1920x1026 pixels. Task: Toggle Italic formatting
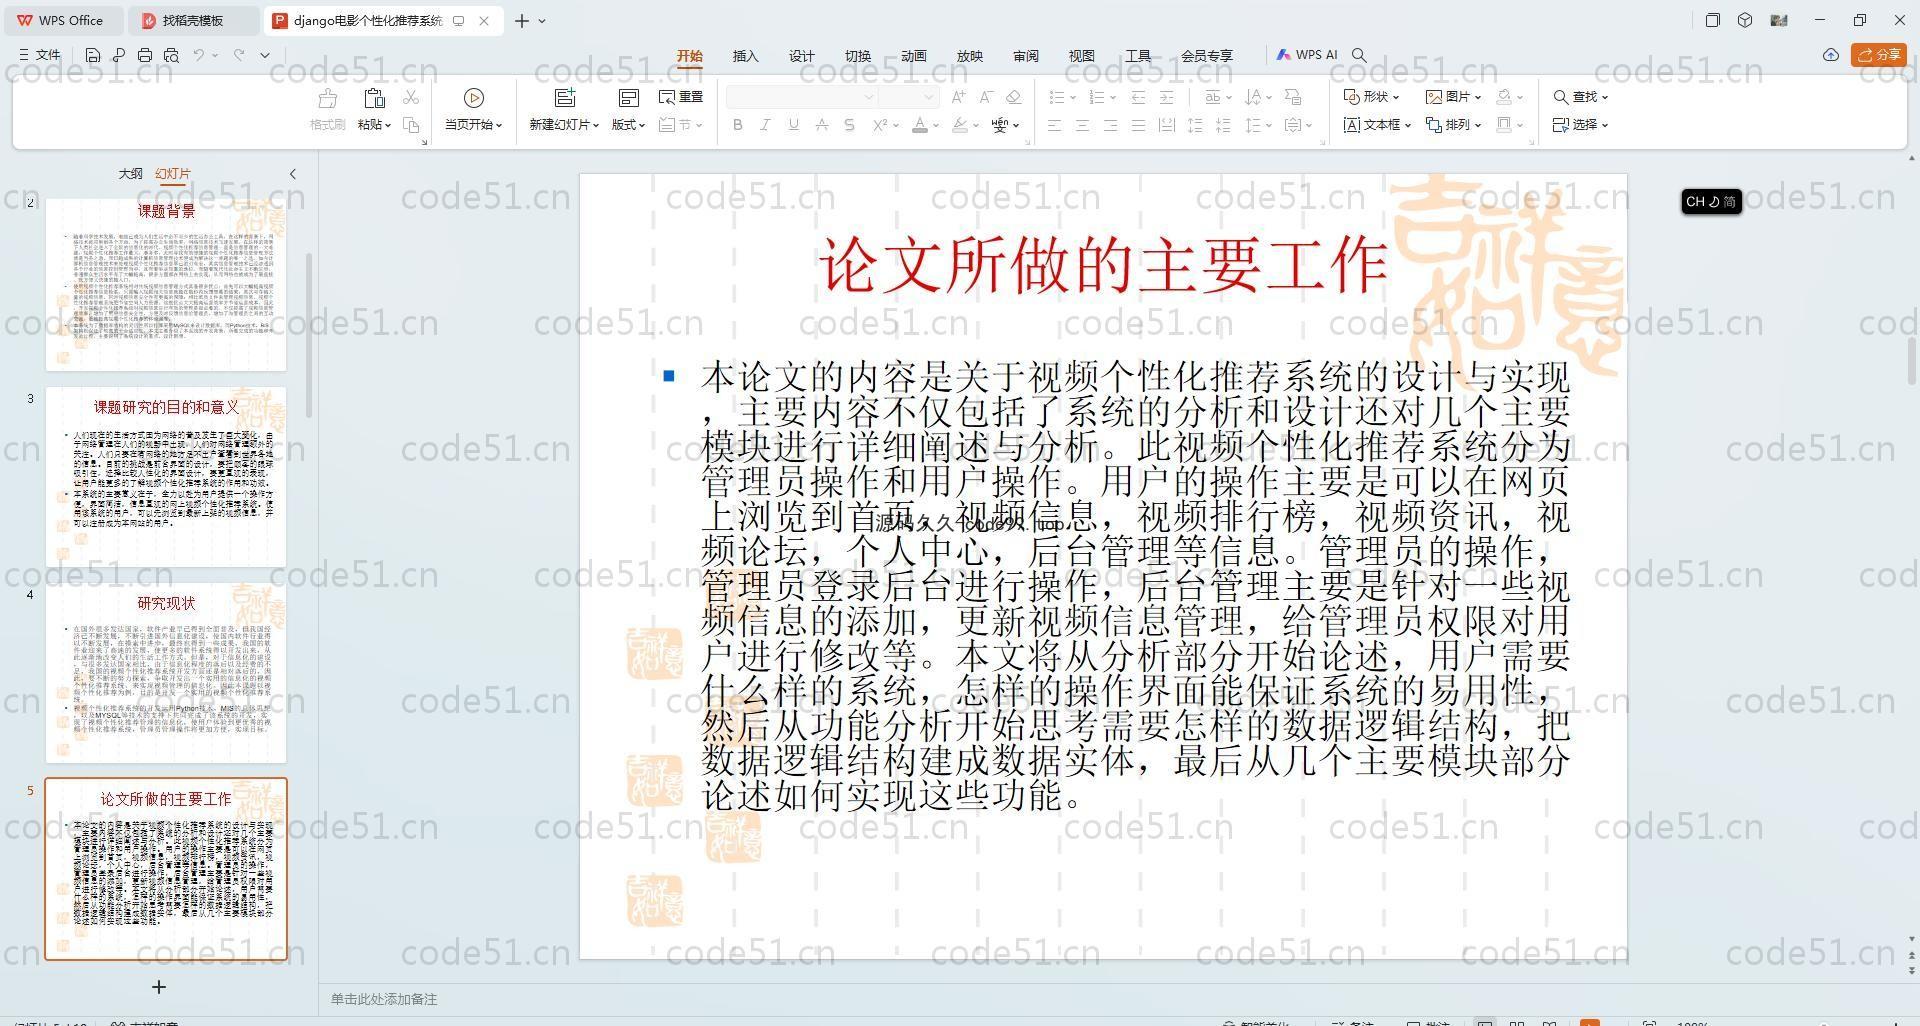[765, 125]
